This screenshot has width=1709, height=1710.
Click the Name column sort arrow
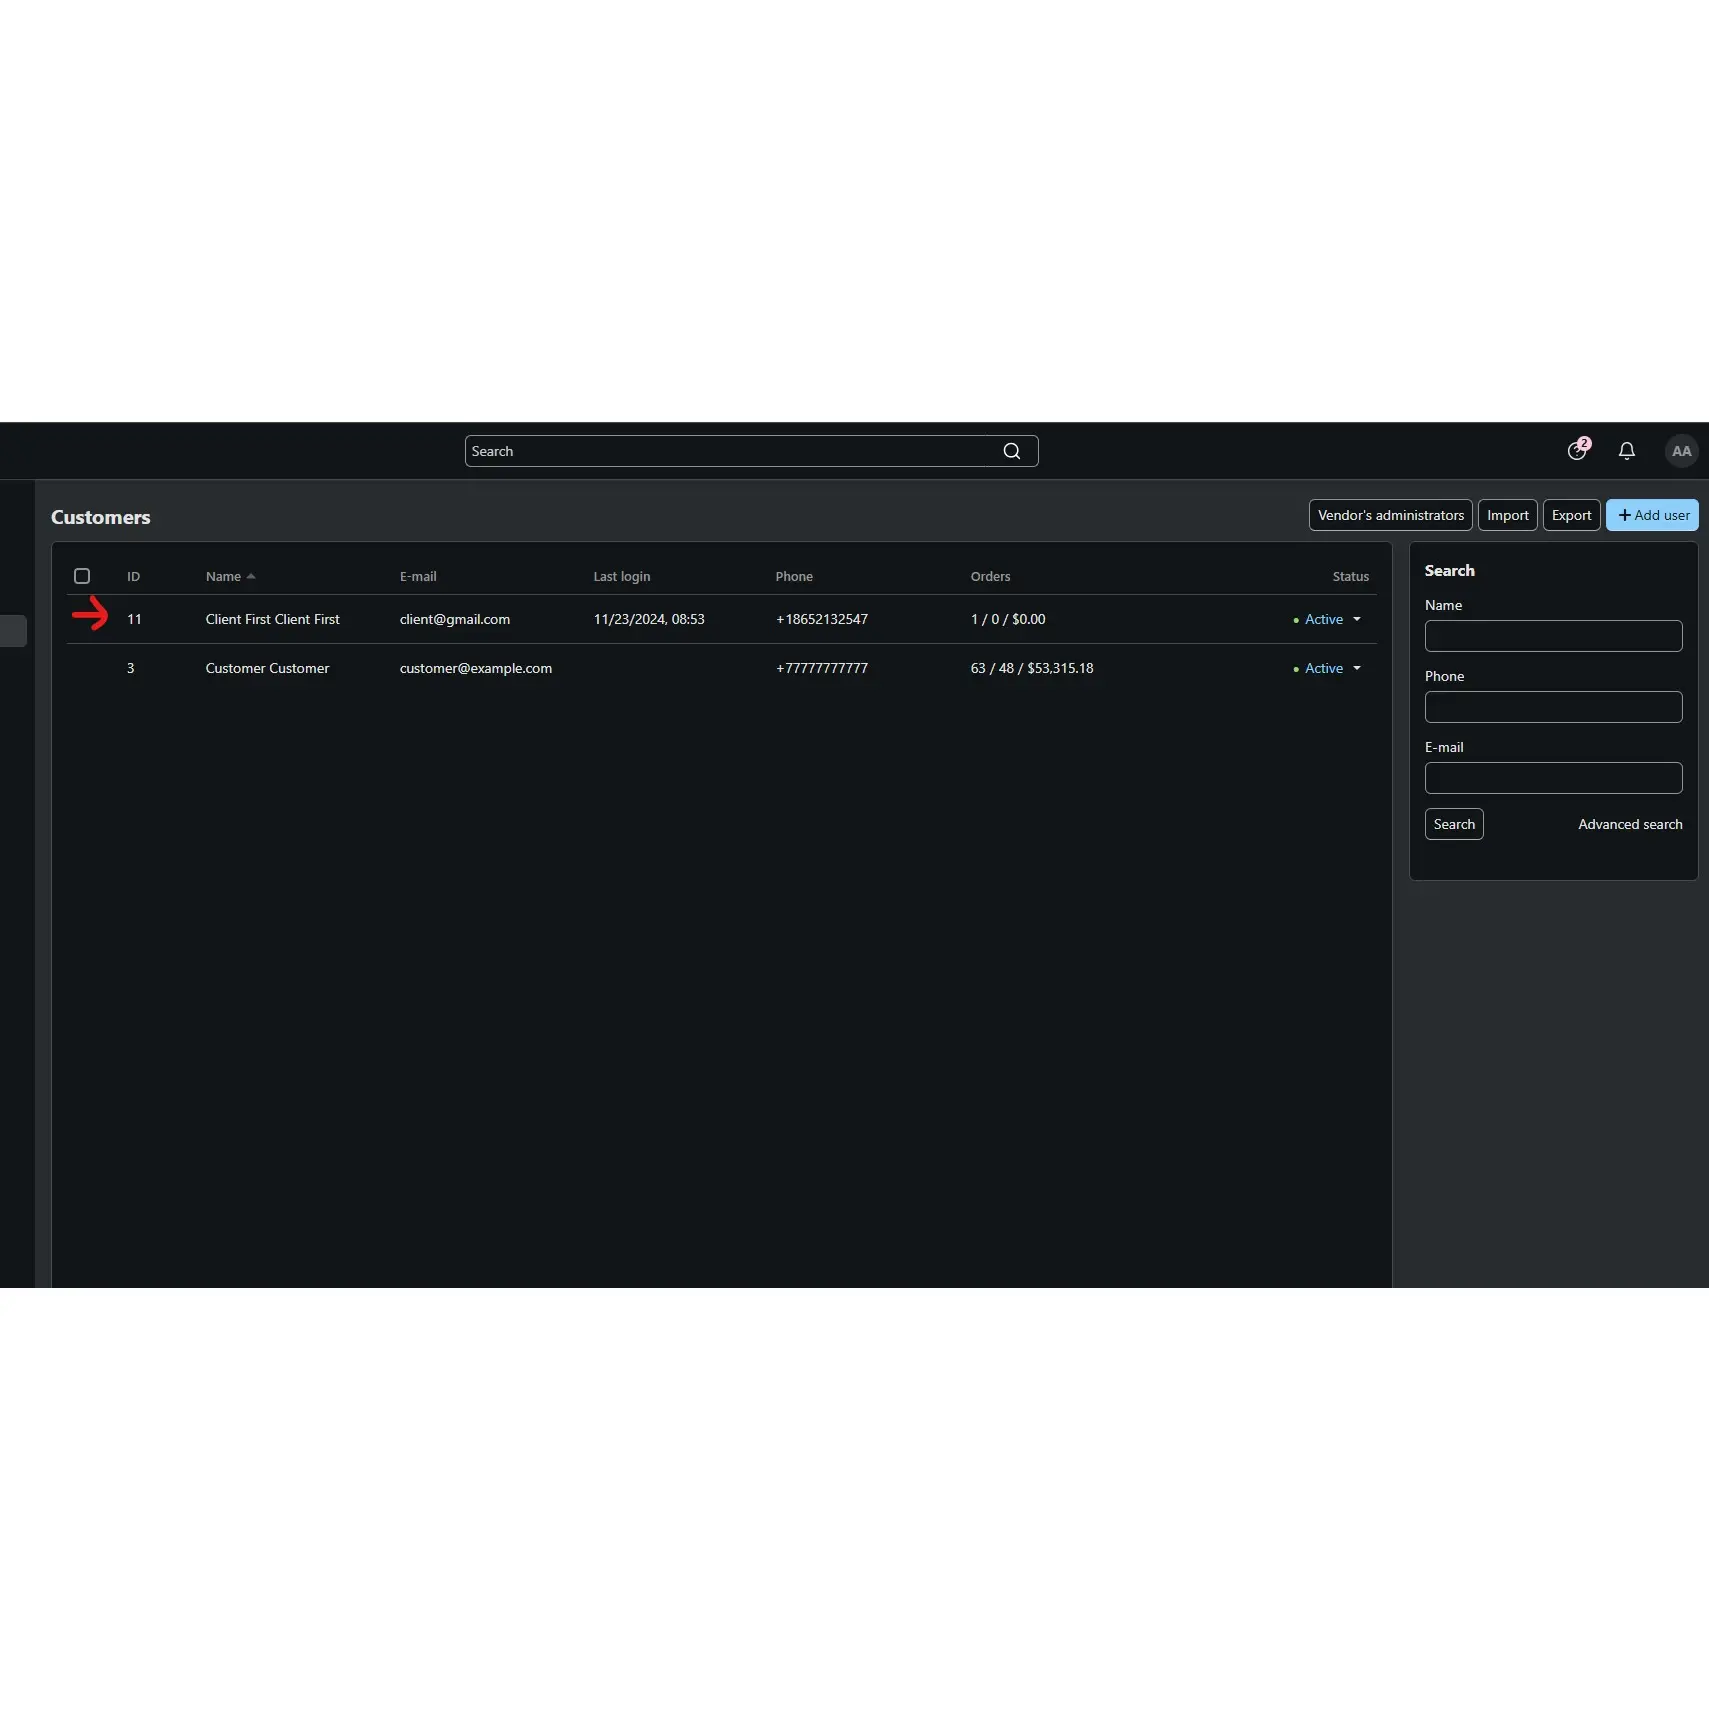point(251,577)
